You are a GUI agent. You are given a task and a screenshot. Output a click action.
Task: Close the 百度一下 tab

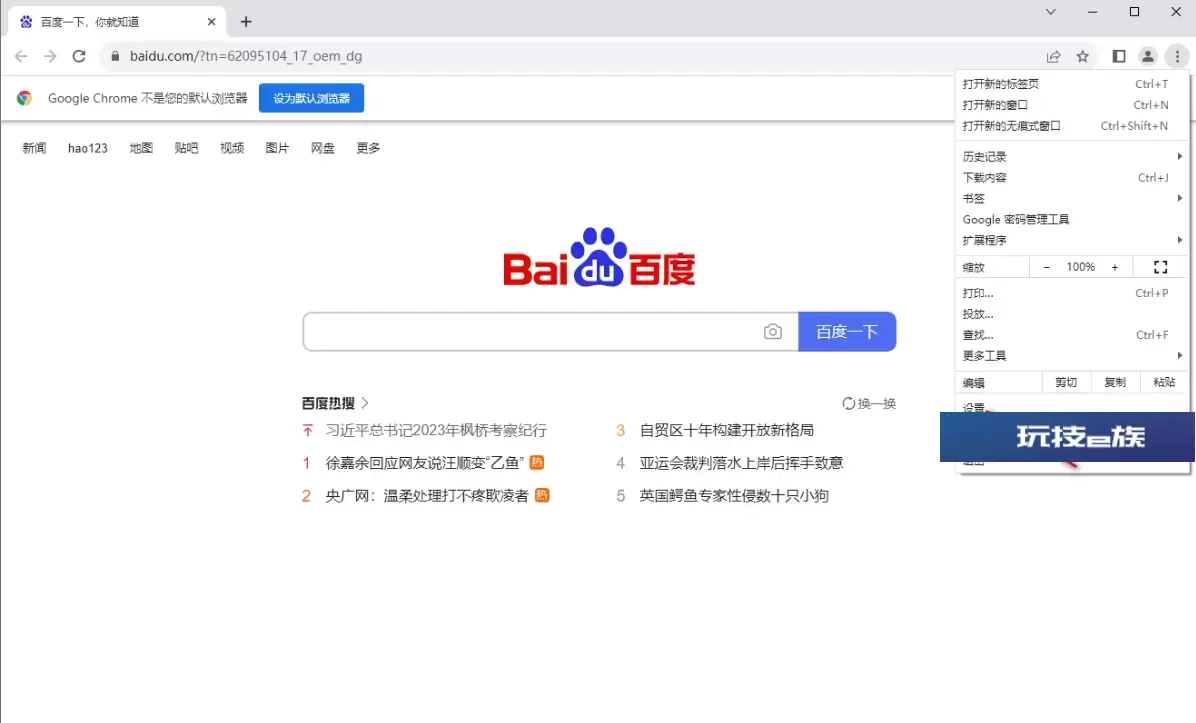(x=211, y=21)
